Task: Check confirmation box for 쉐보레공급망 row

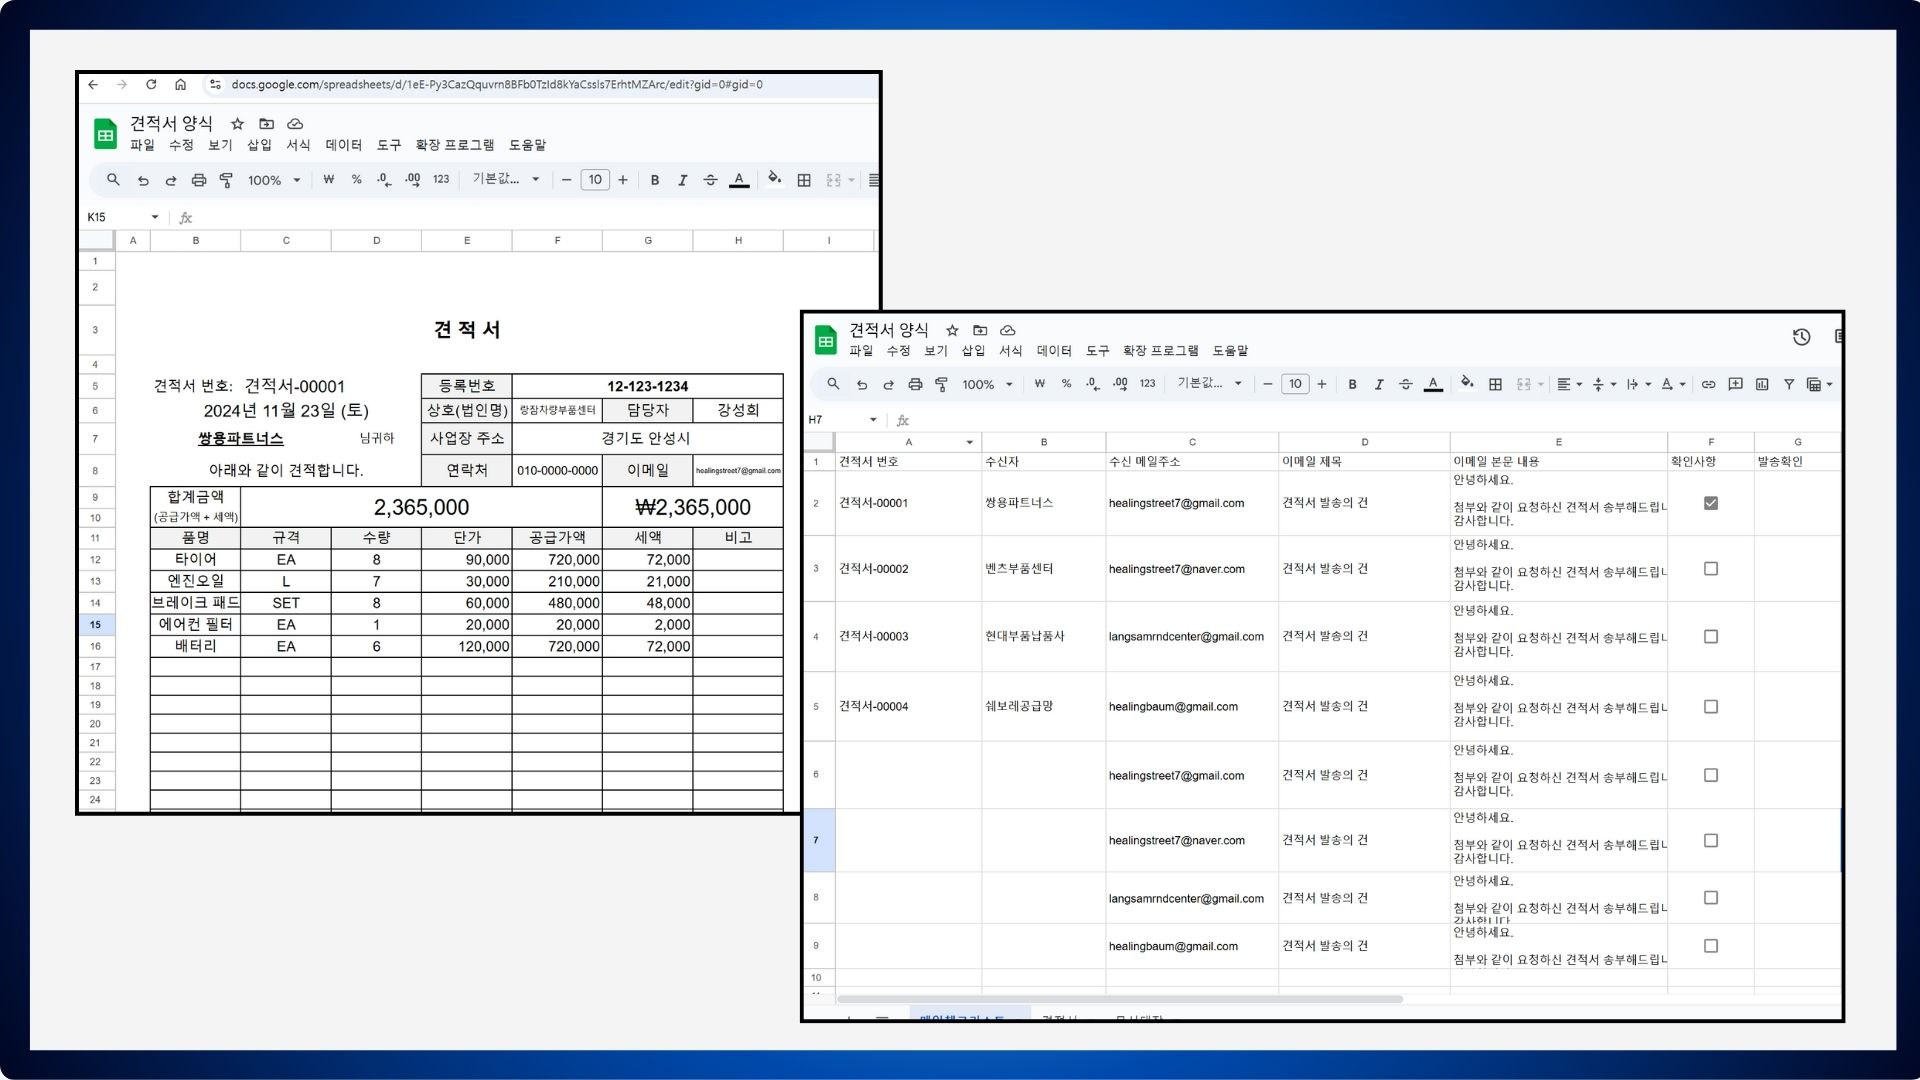Action: pos(1711,707)
